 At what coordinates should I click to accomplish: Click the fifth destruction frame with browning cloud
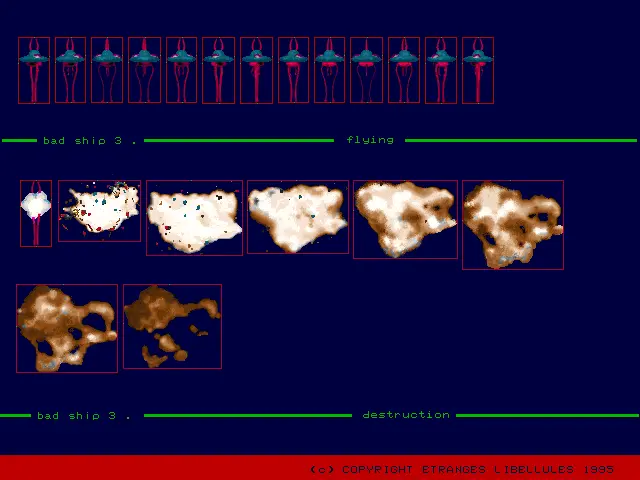coord(405,219)
